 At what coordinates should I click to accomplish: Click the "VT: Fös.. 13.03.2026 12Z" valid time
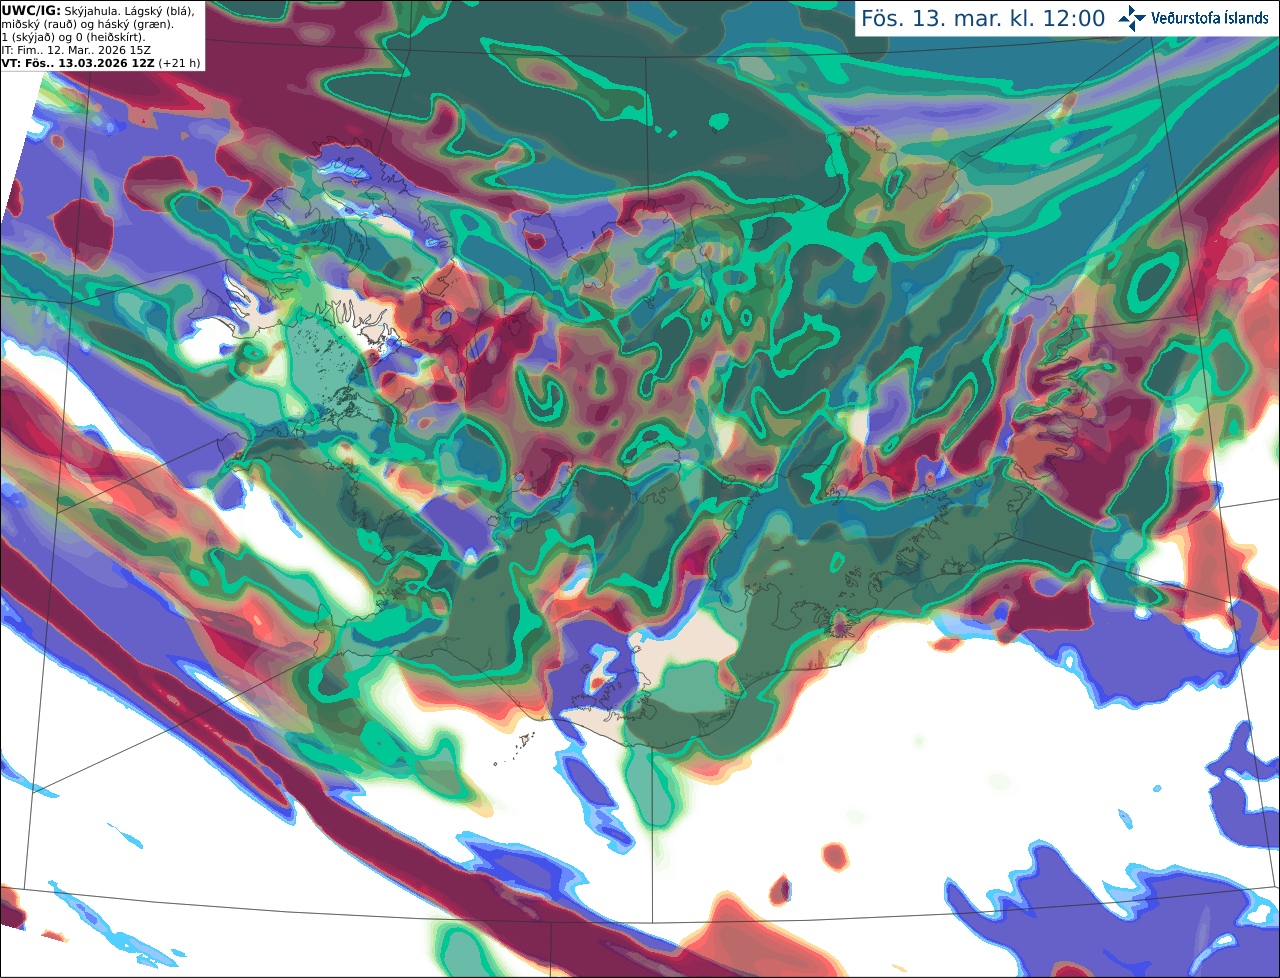tap(78, 63)
